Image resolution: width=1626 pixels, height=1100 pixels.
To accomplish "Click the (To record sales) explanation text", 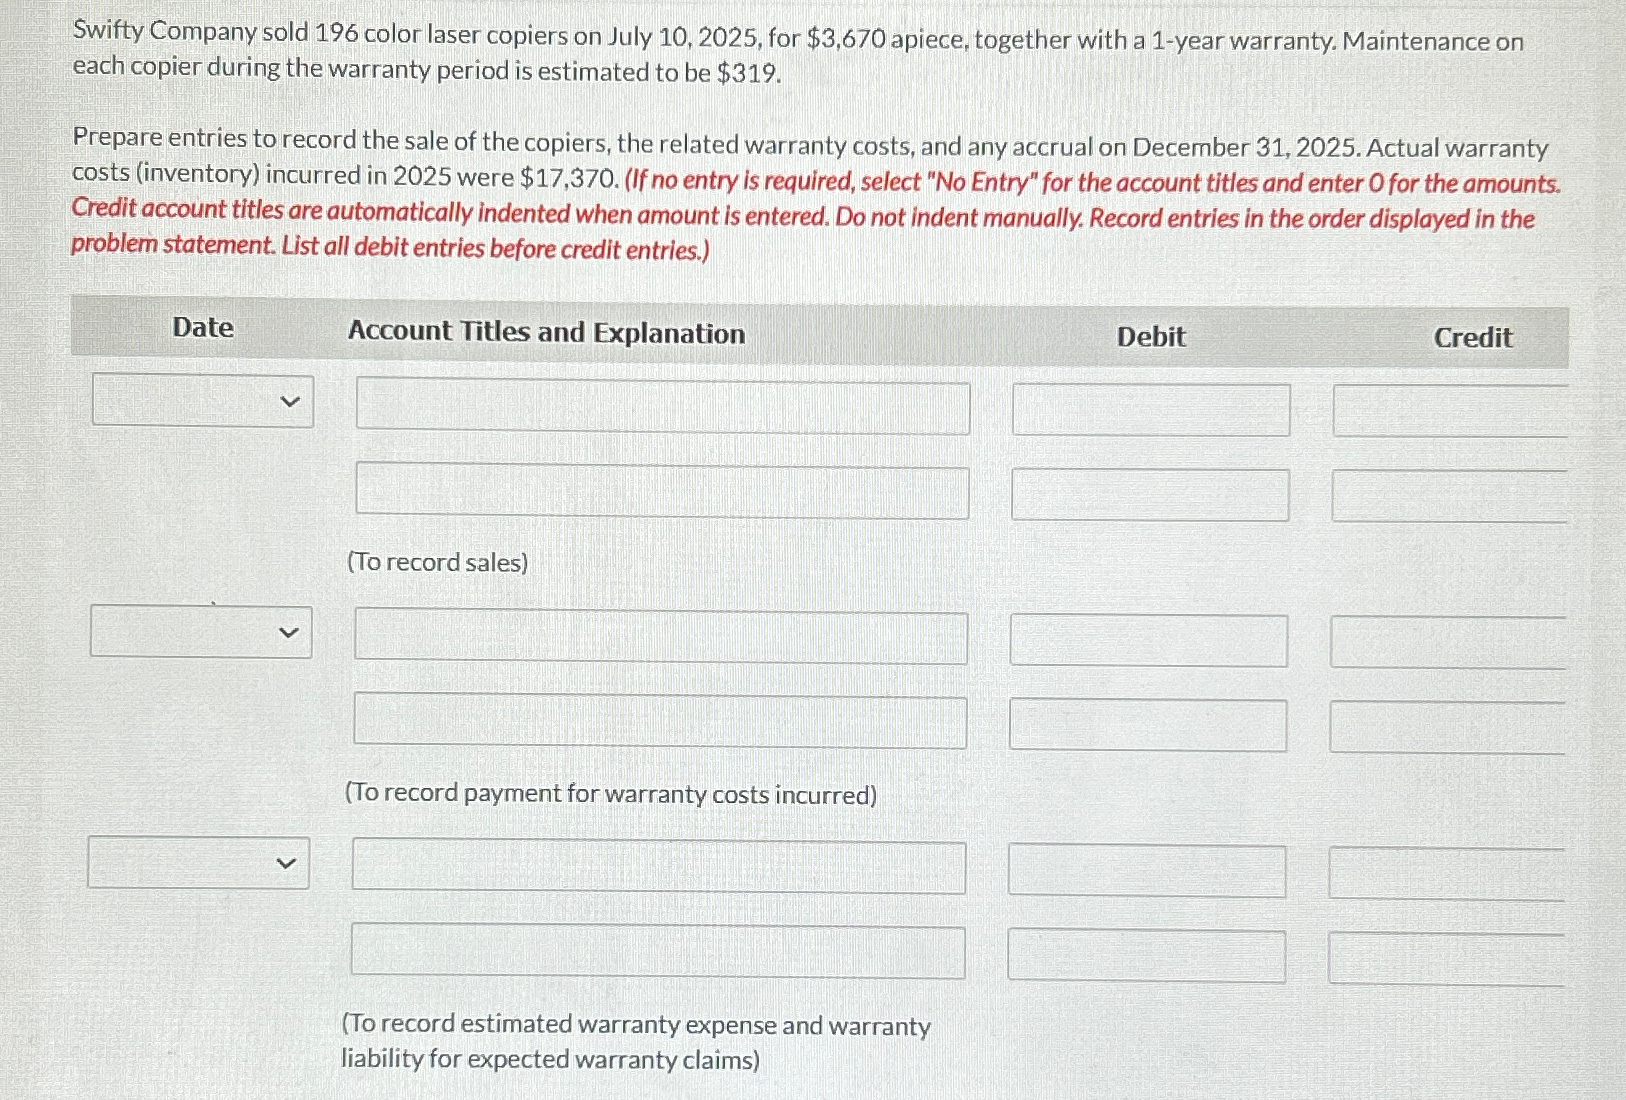I will 437,562.
